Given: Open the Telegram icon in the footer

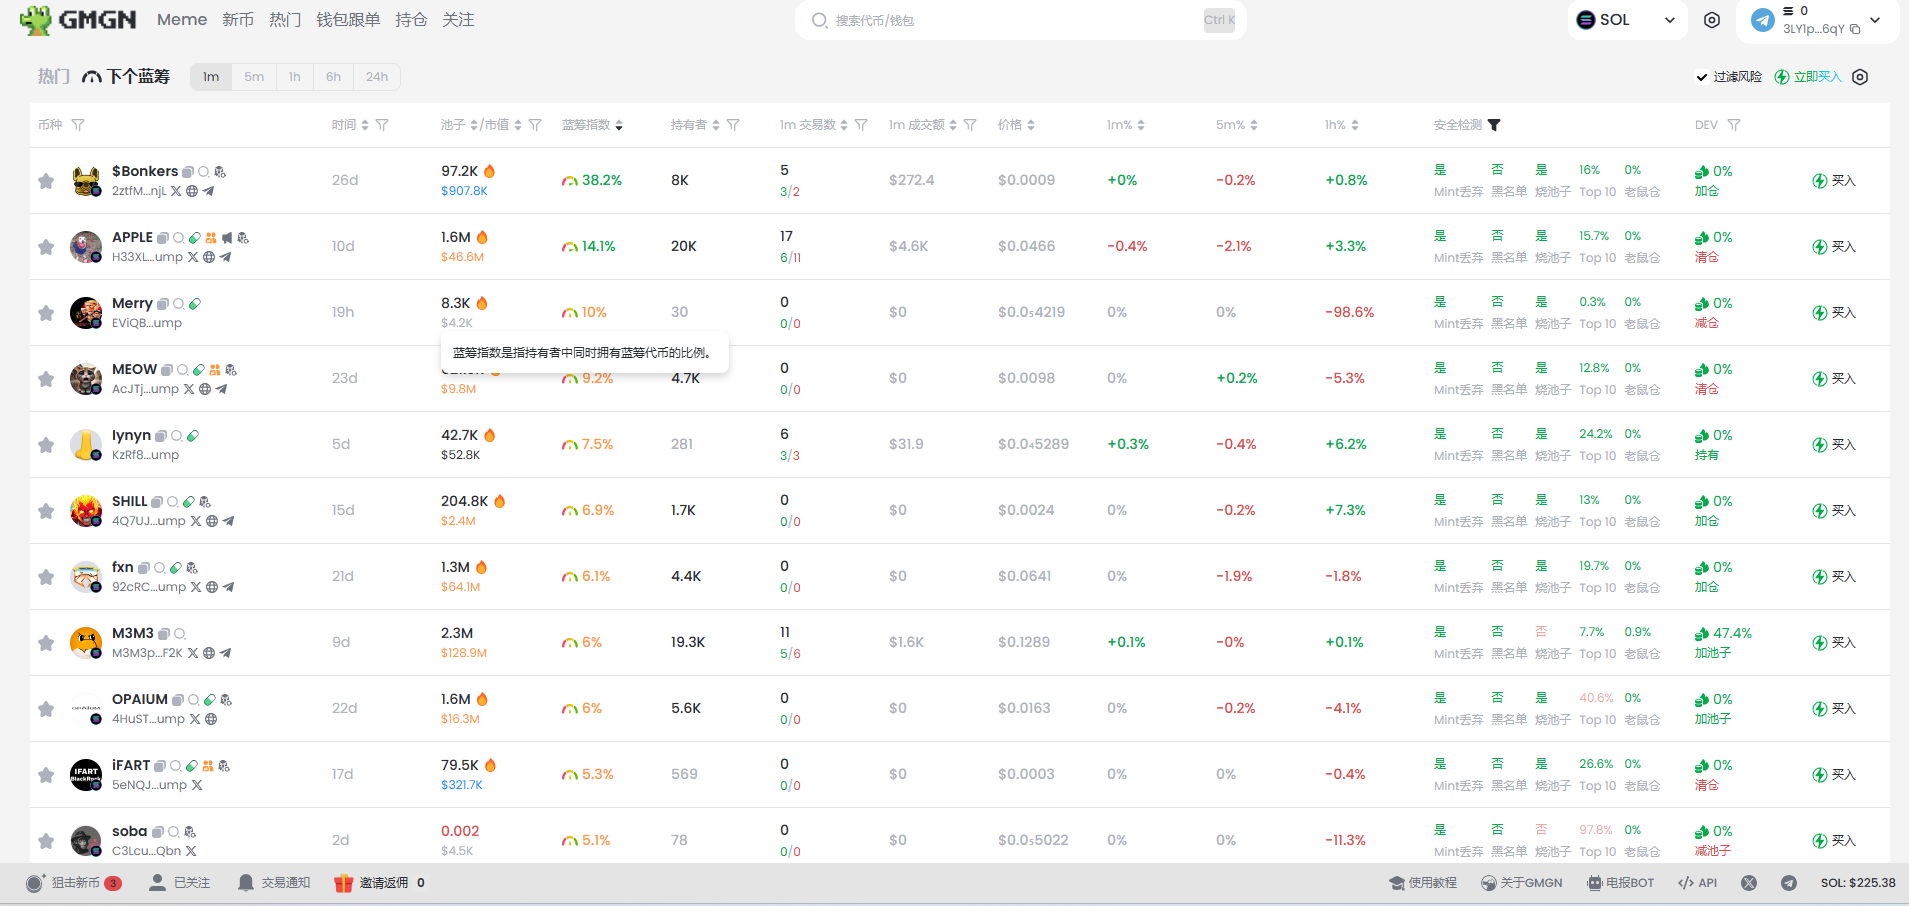Looking at the screenshot, I should point(1789,883).
